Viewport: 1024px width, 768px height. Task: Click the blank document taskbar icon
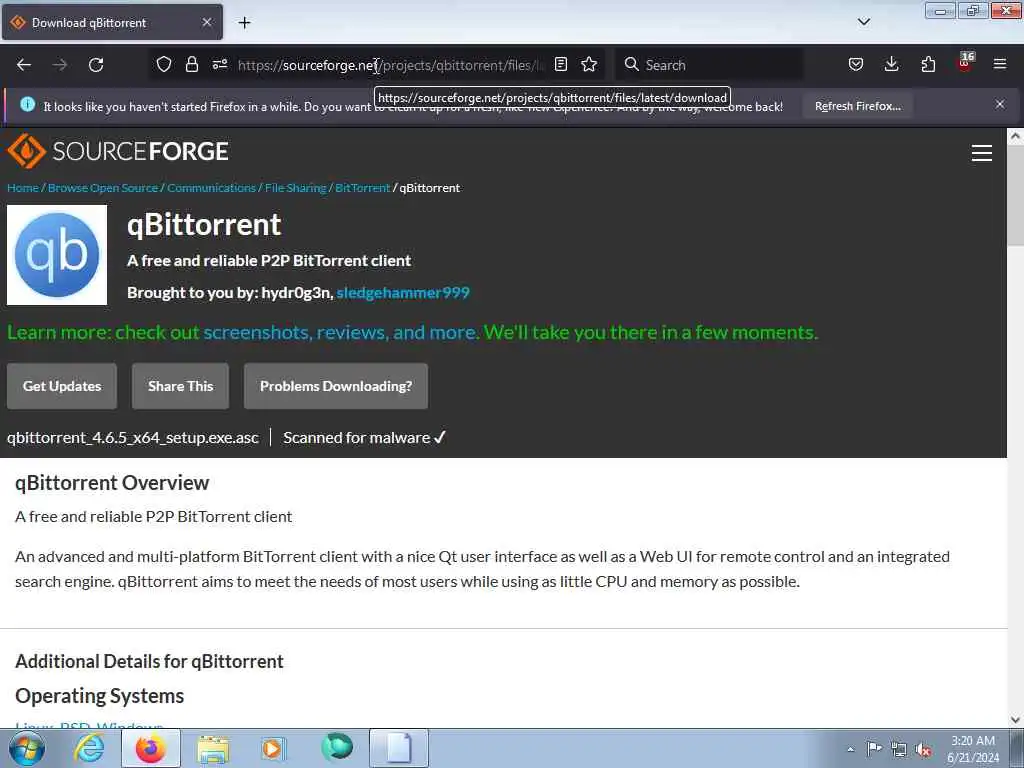tap(399, 748)
